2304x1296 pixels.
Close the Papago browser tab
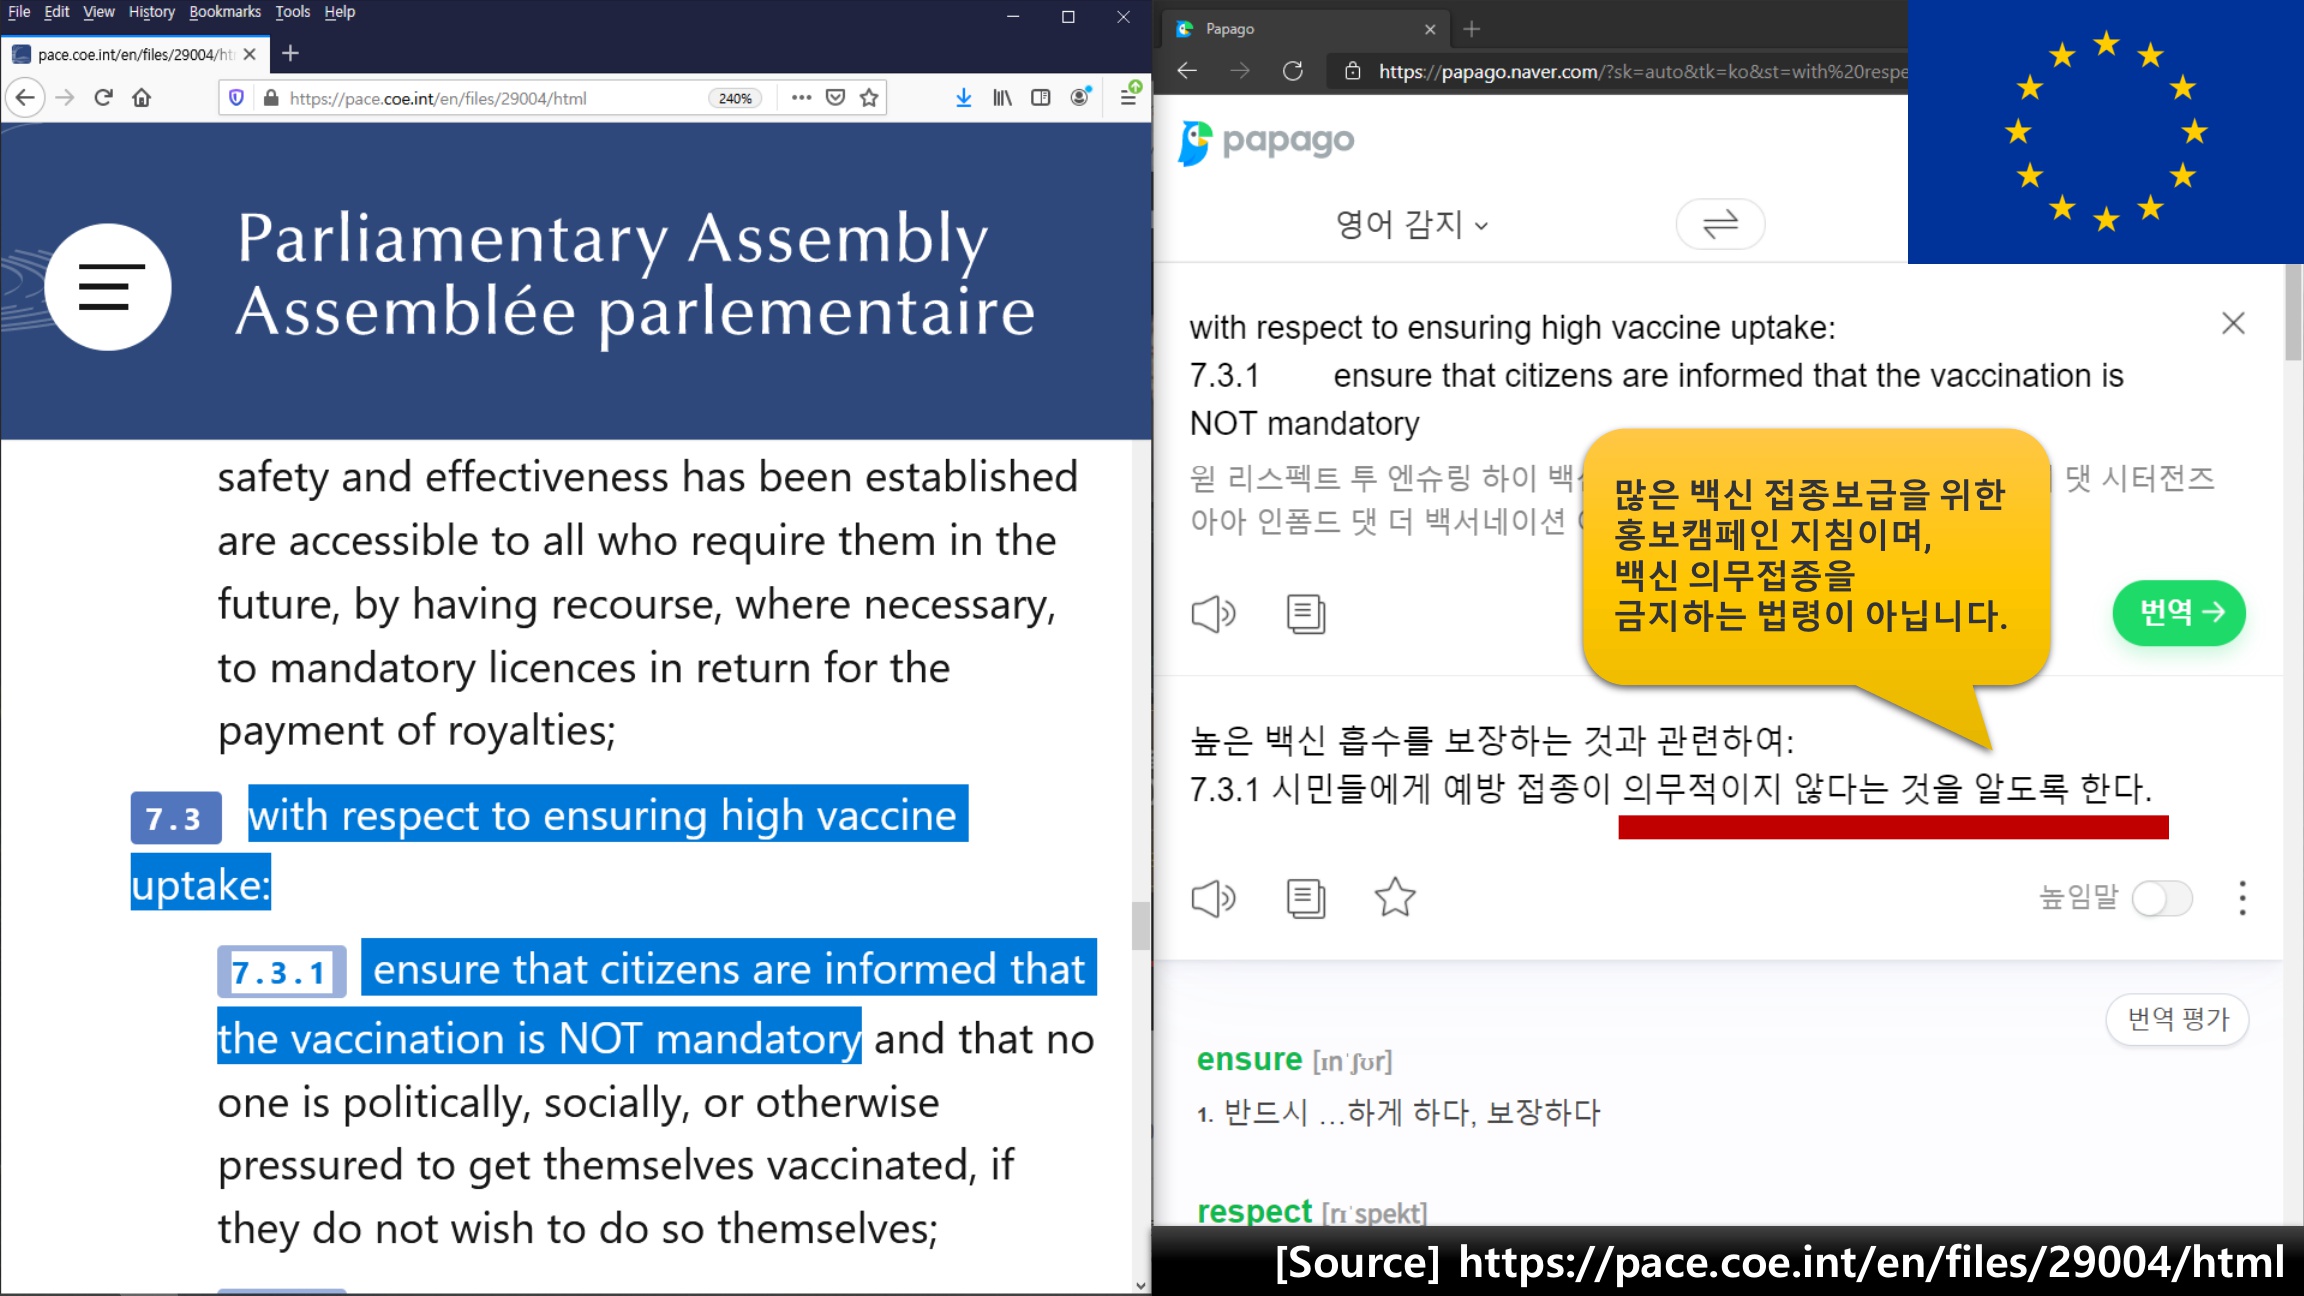[x=1430, y=29]
